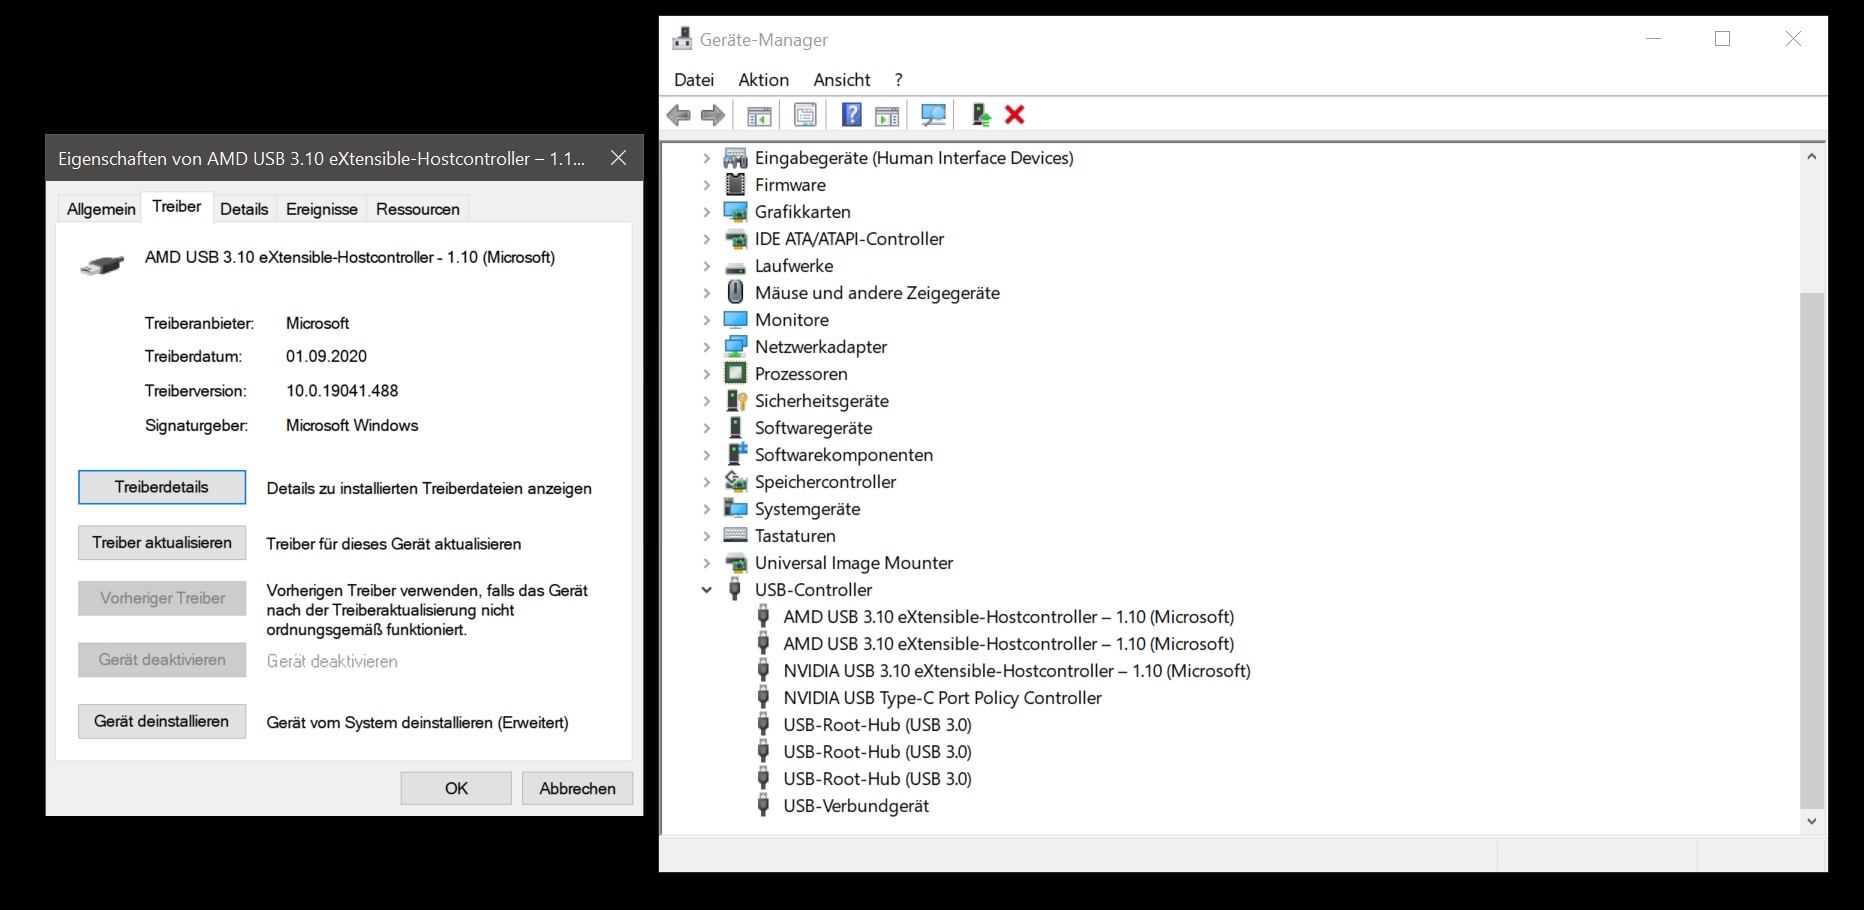This screenshot has width=1864, height=910.
Task: Click the Sicherheitsgeräte category icon
Action: (x=735, y=401)
